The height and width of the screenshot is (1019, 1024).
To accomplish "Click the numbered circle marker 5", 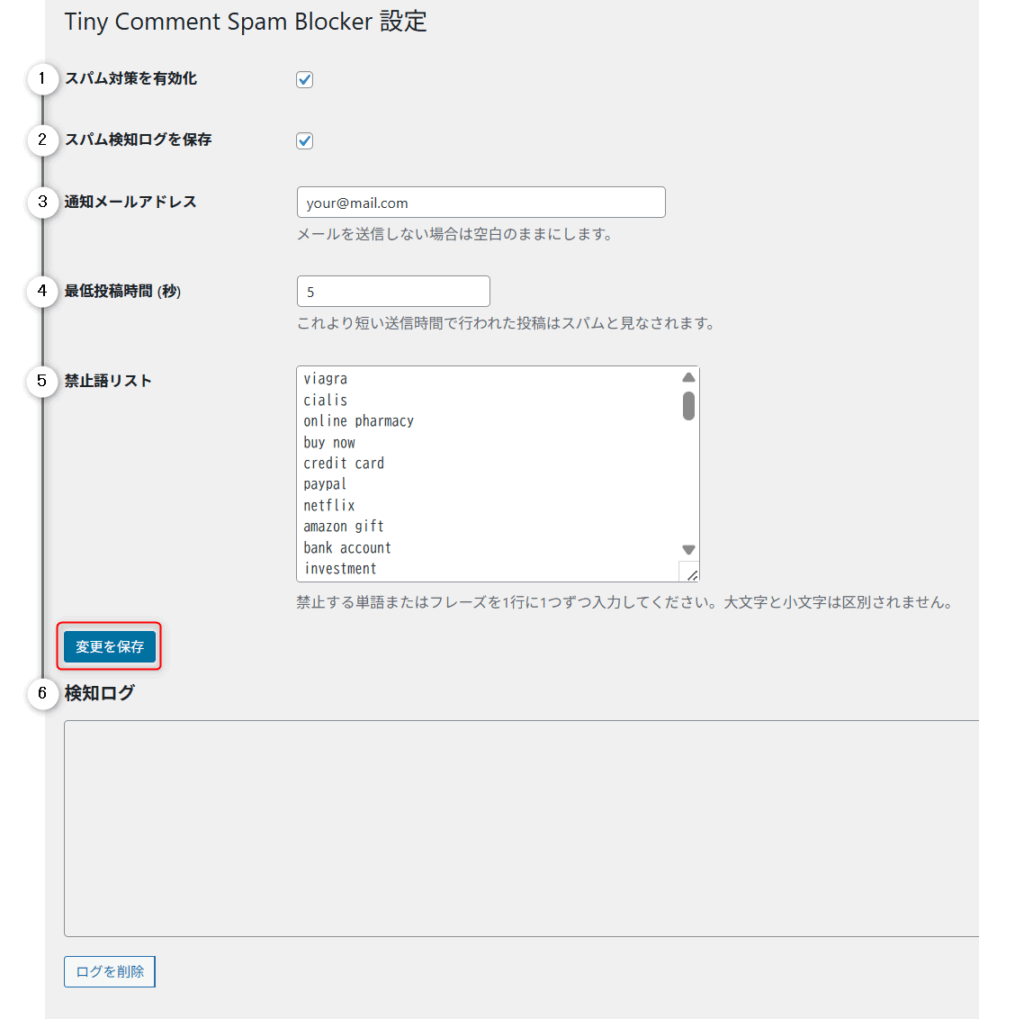I will pos(42,381).
